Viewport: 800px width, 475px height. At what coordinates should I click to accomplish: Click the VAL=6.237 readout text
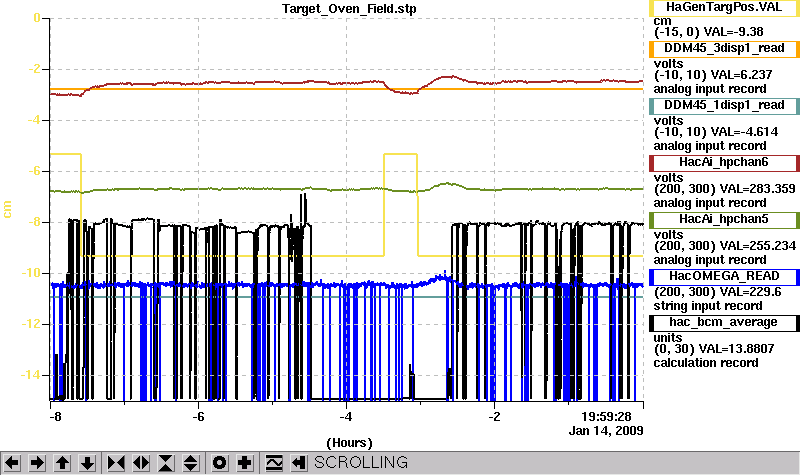click(741, 74)
